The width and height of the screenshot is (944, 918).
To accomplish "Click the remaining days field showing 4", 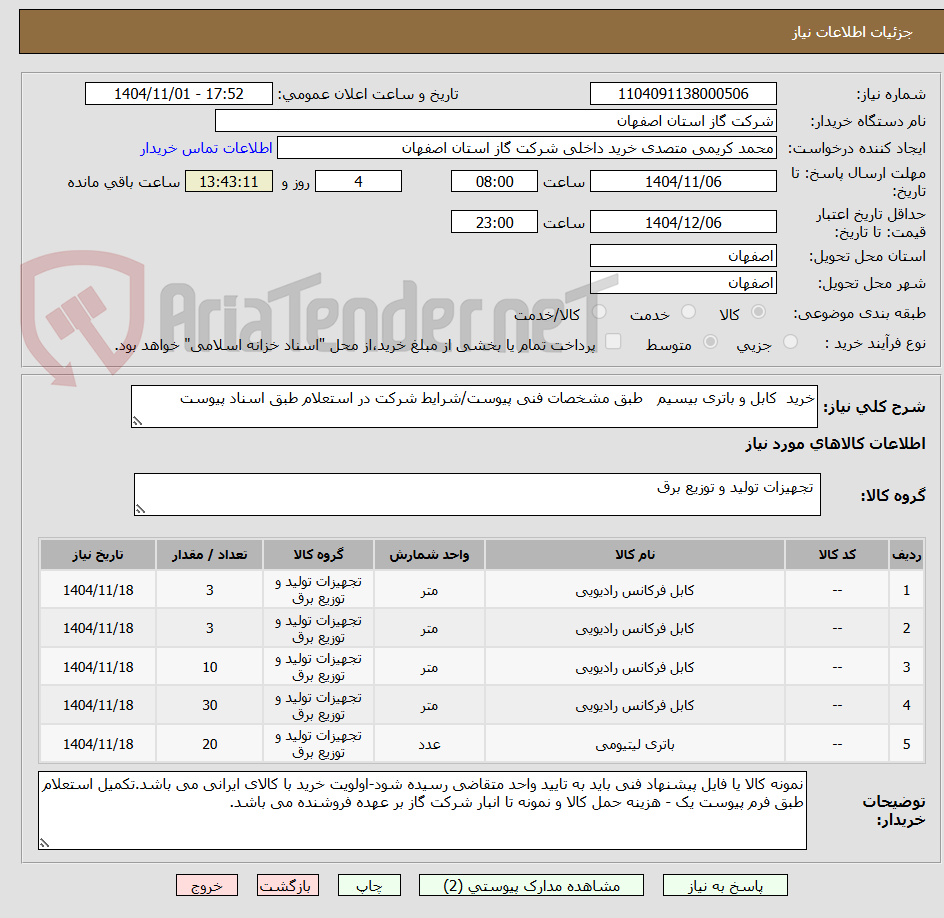I will click(358, 181).
